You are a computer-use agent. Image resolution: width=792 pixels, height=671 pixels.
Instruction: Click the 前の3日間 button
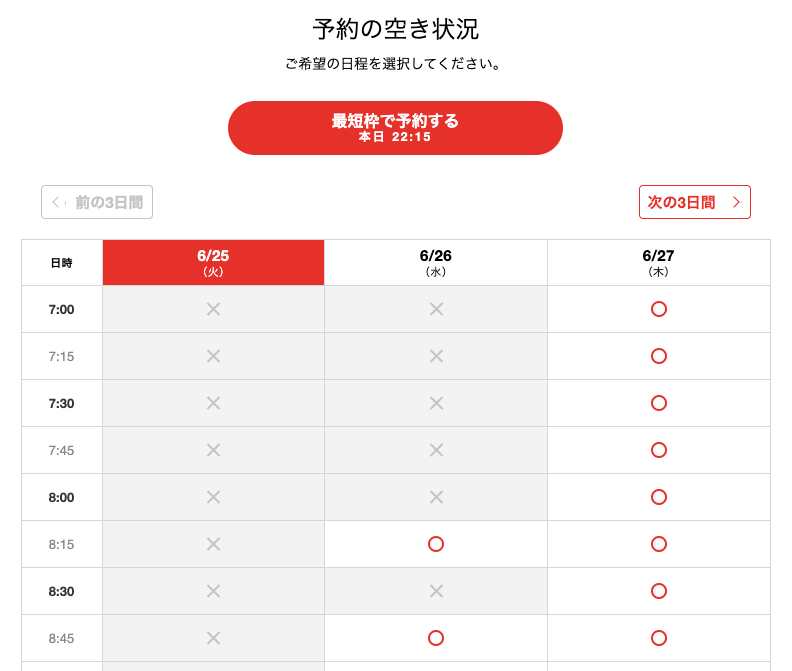97,202
